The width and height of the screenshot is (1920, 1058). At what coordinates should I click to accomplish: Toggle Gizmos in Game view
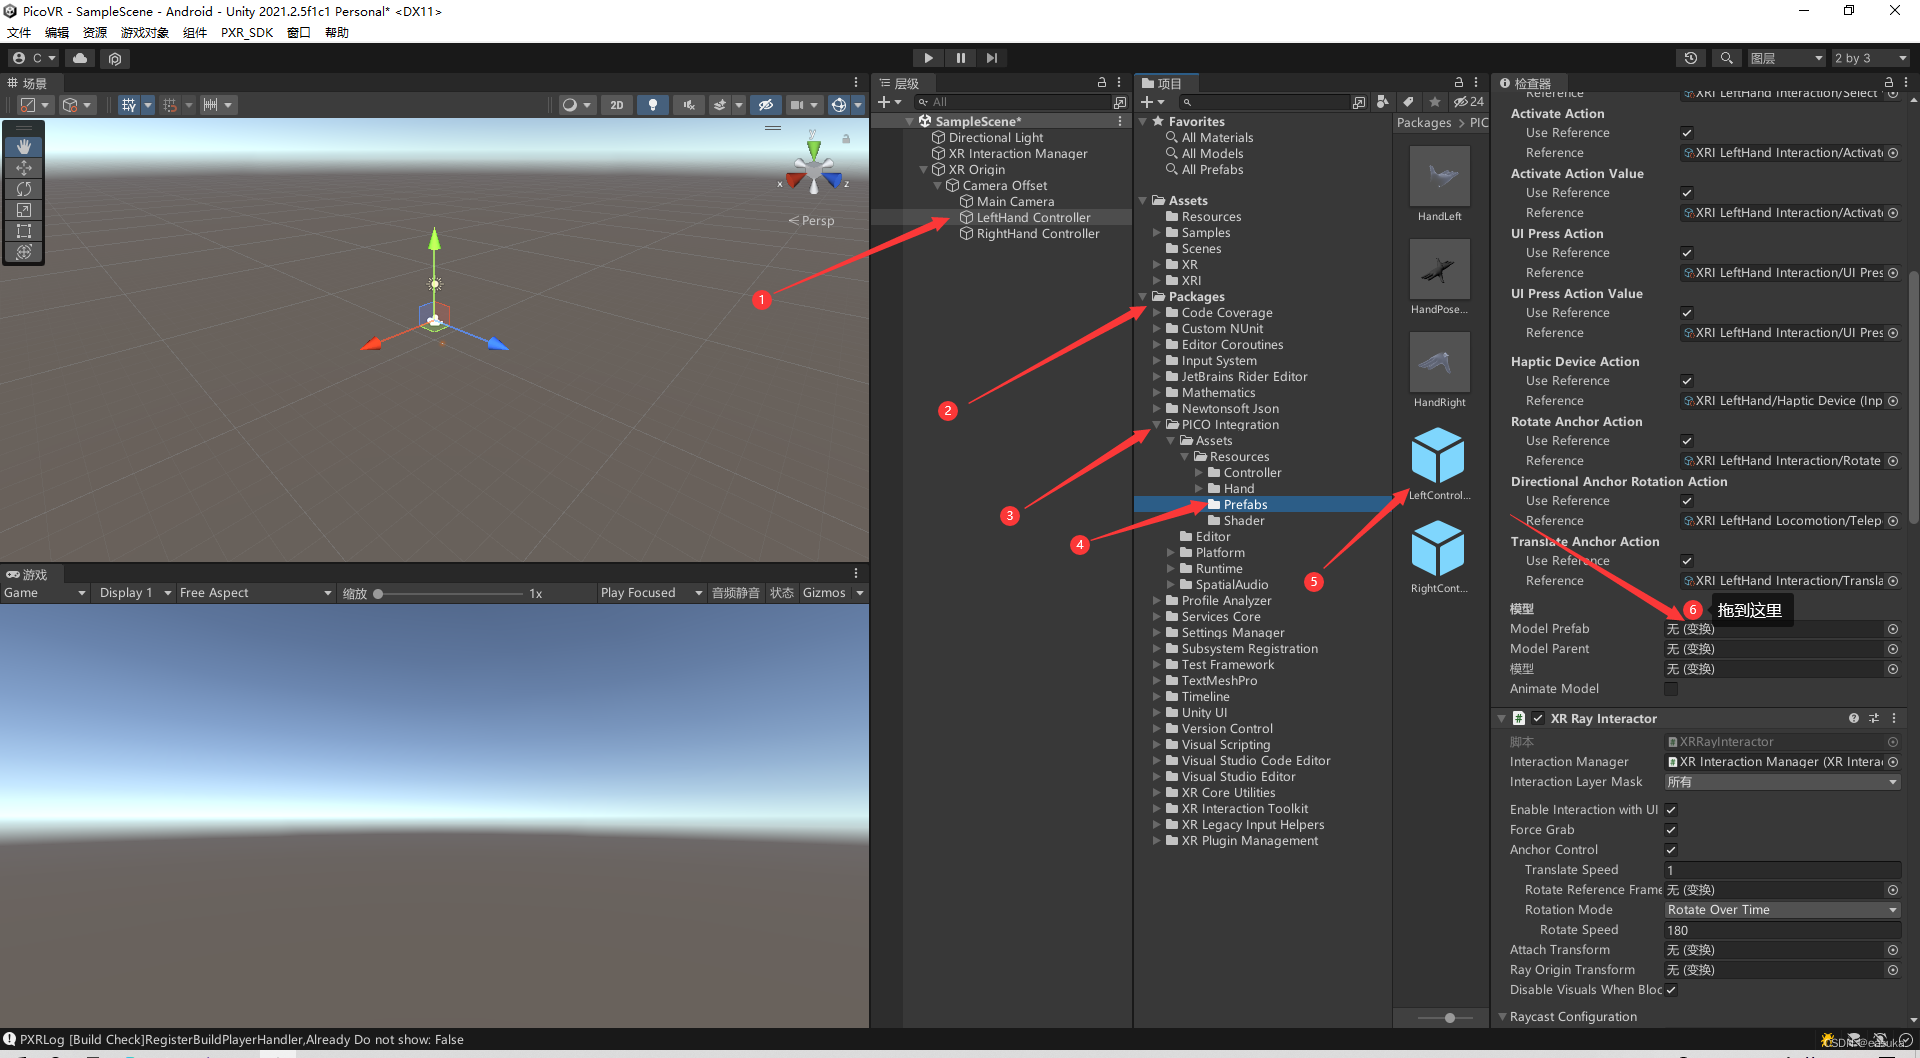(824, 593)
